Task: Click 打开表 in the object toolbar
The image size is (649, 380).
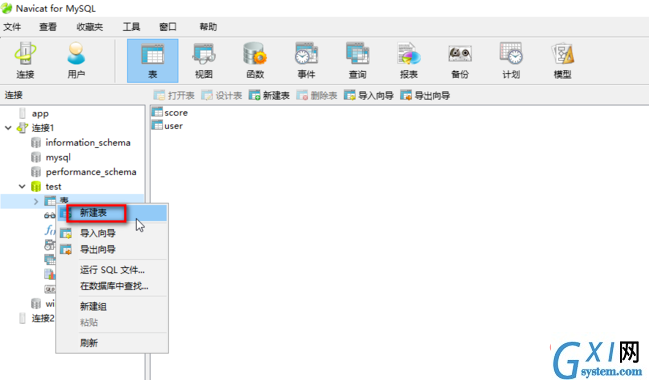Action: click(174, 96)
